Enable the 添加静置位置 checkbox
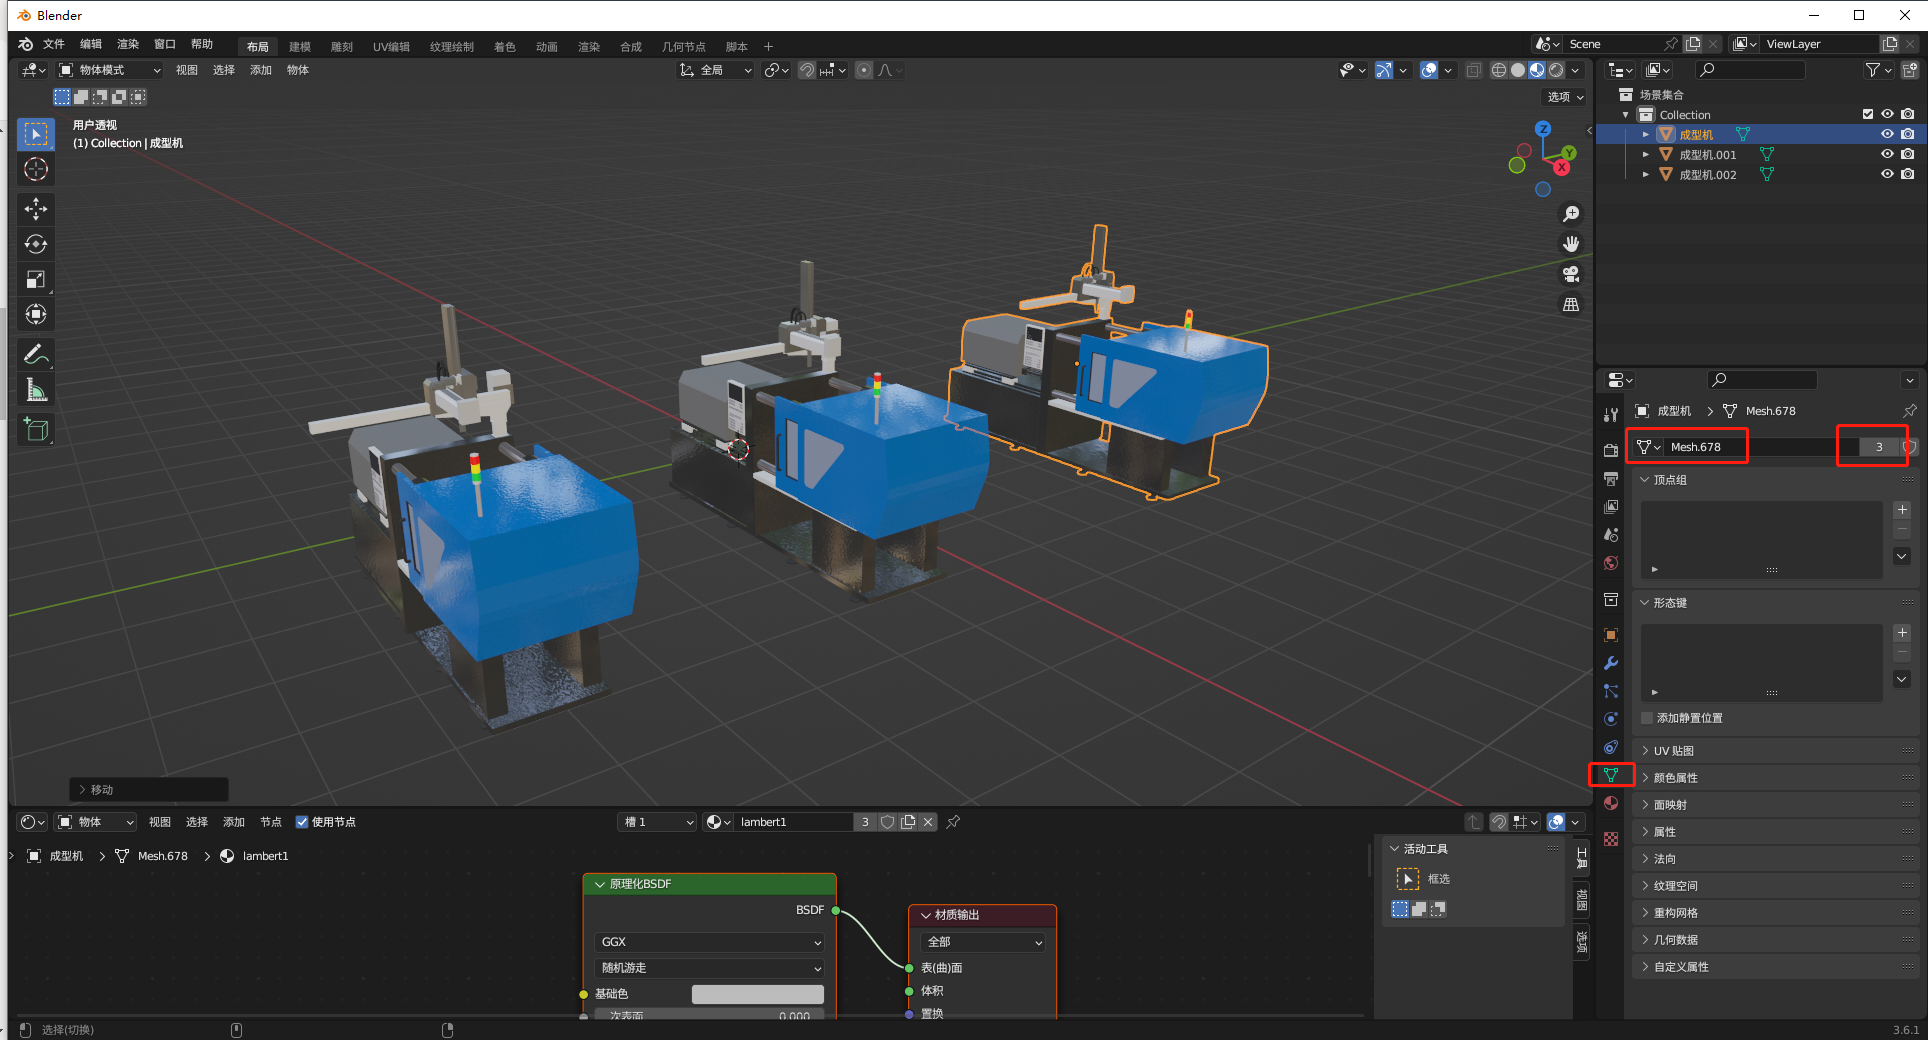Screen dimensions: 1928x1040 (1647, 718)
